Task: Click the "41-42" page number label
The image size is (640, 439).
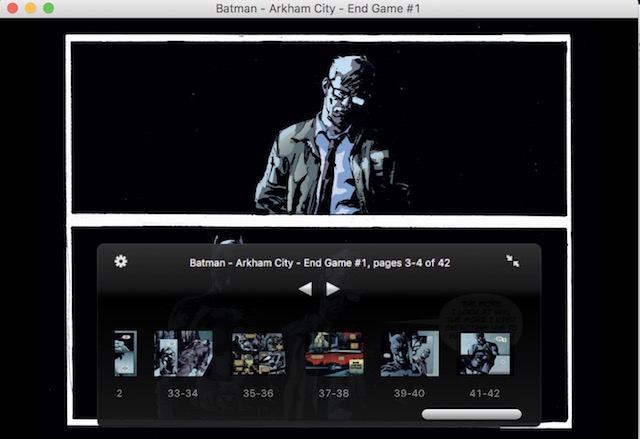Action: pos(485,393)
